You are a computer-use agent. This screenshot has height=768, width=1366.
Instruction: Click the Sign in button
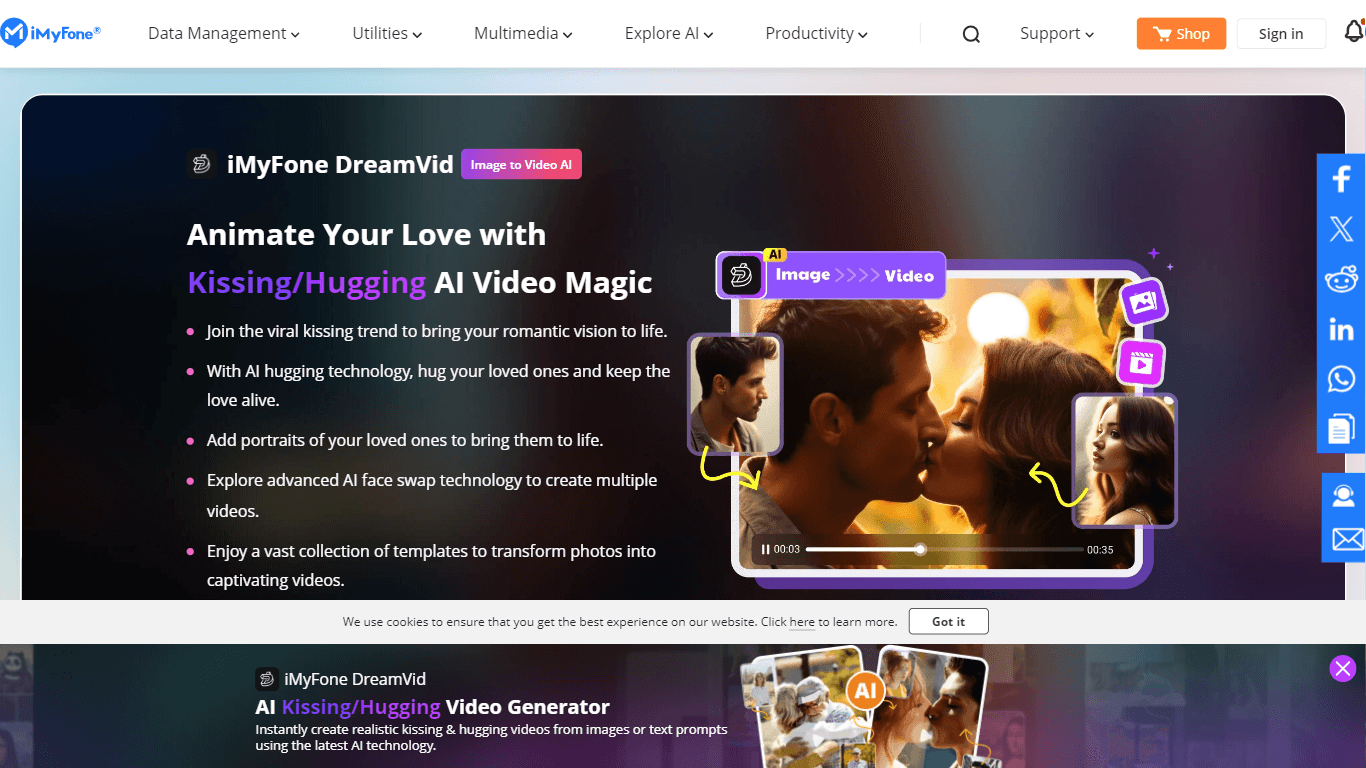click(x=1281, y=34)
